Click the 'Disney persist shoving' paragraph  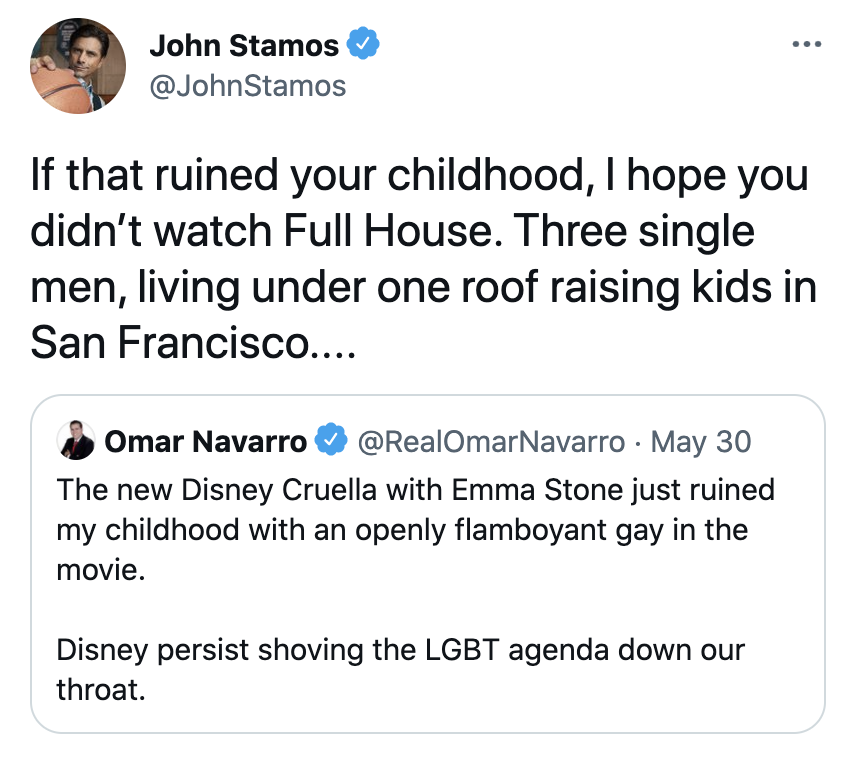pos(400,670)
